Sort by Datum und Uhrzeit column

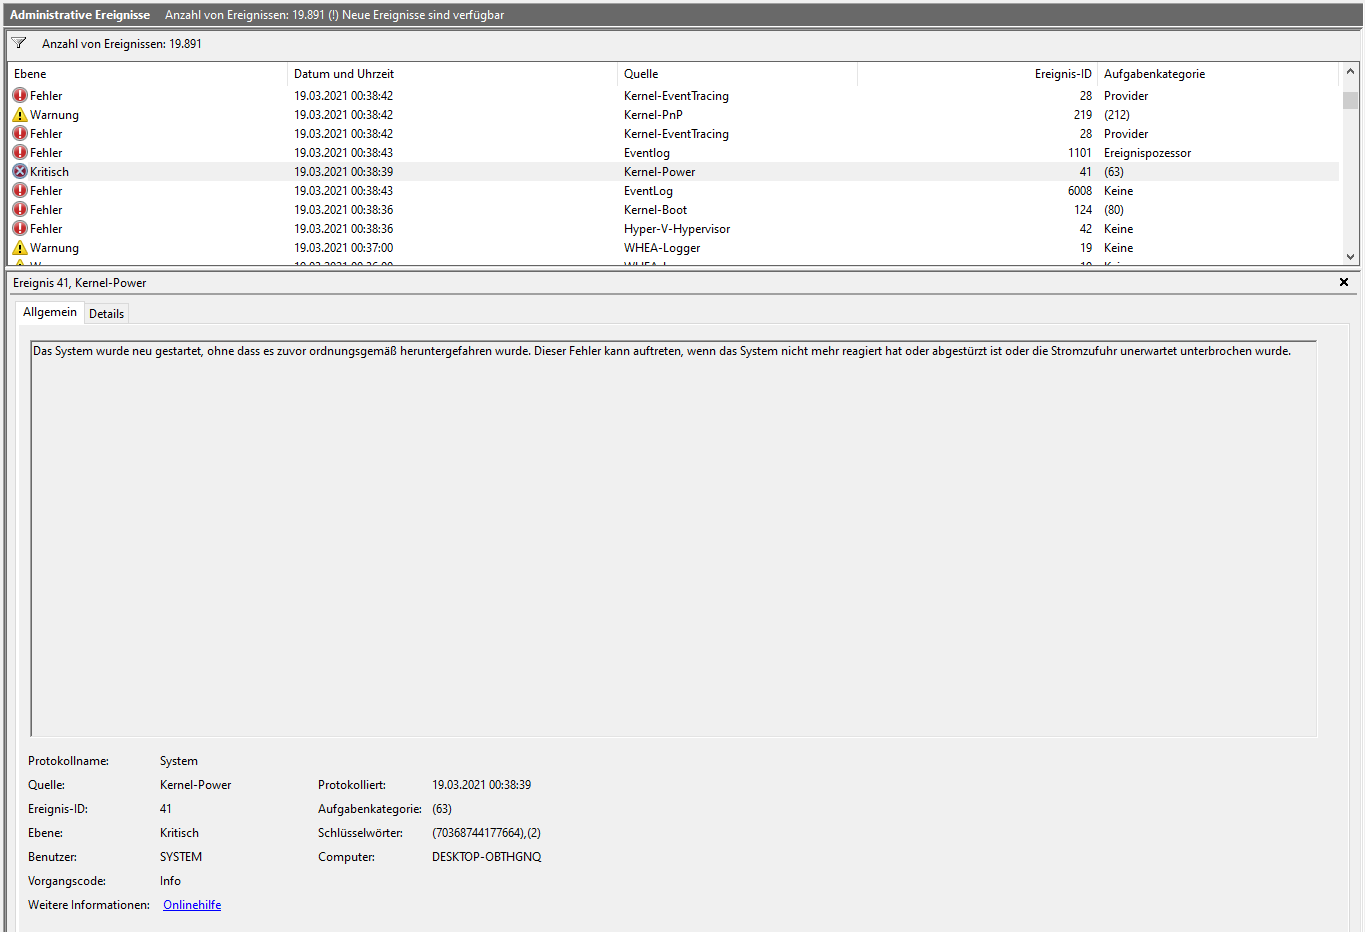point(453,74)
